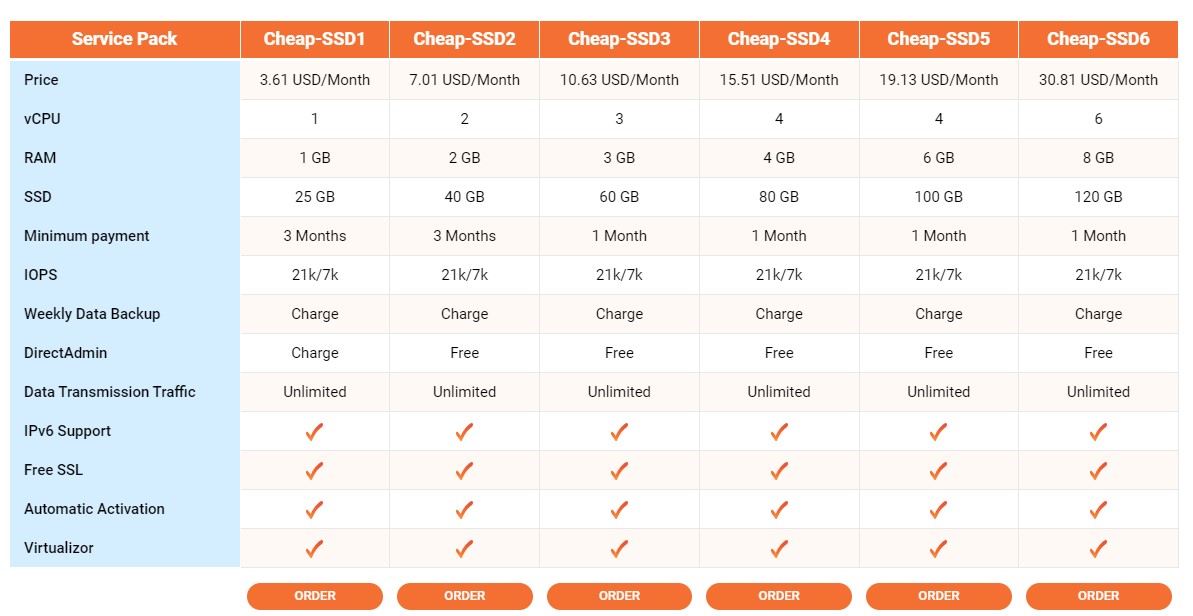Screen dimensions: 1193x616
Task: Click the Free SSL checkmark under Cheap-SSD2
Action: (464, 470)
